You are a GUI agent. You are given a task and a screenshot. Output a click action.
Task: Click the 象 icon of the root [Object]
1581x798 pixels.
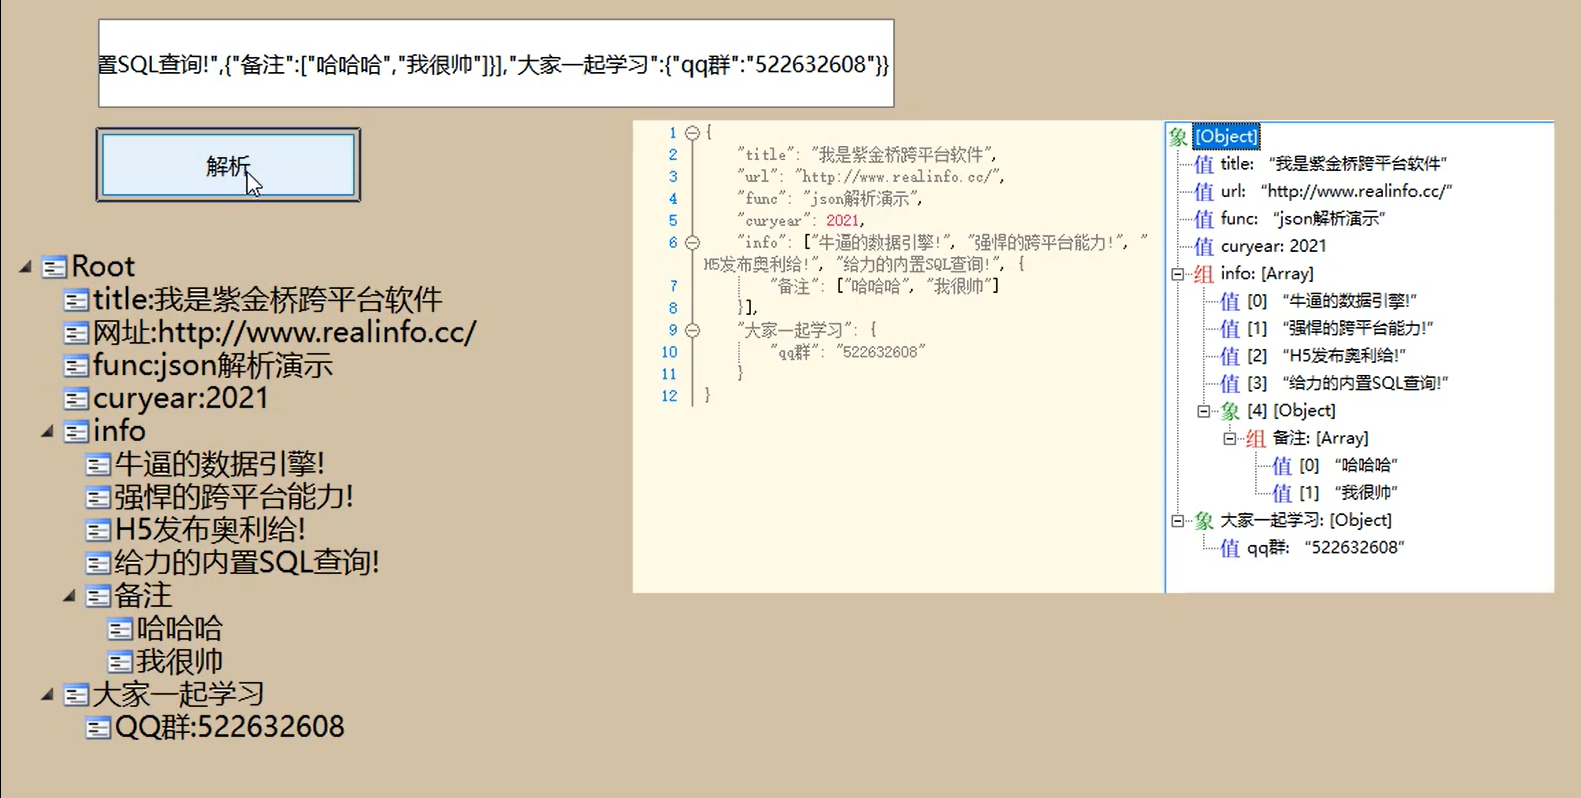1178,137
